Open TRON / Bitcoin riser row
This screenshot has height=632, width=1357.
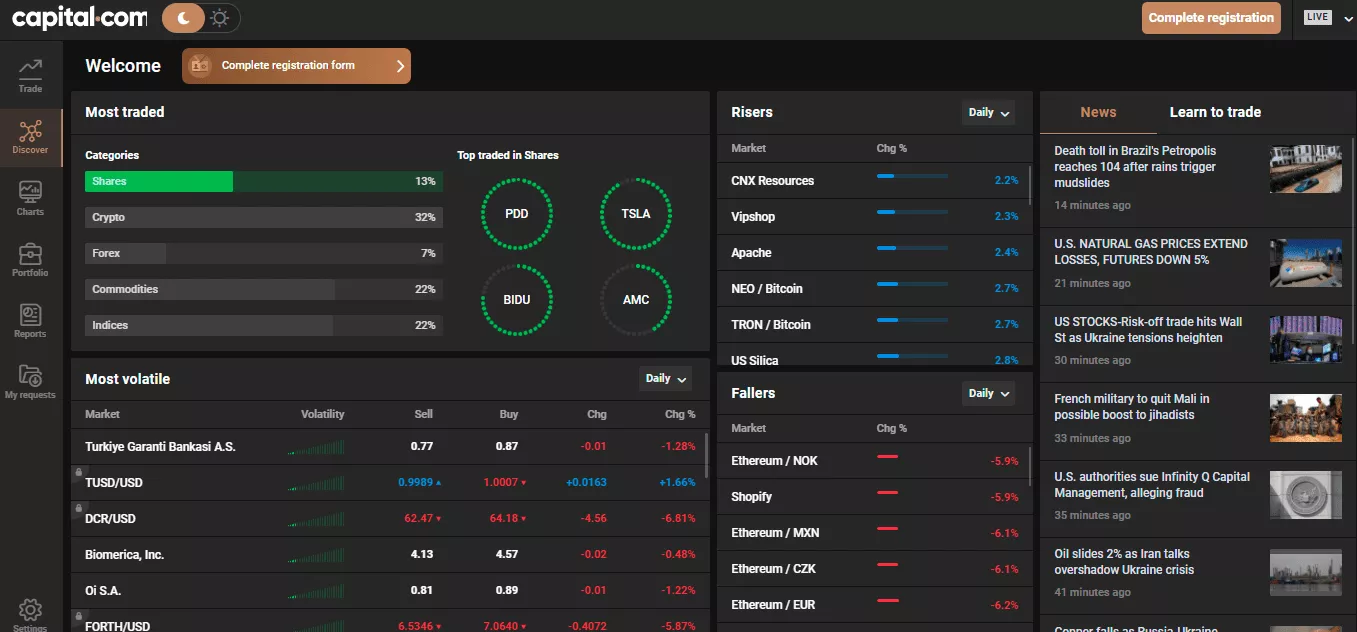pos(875,325)
